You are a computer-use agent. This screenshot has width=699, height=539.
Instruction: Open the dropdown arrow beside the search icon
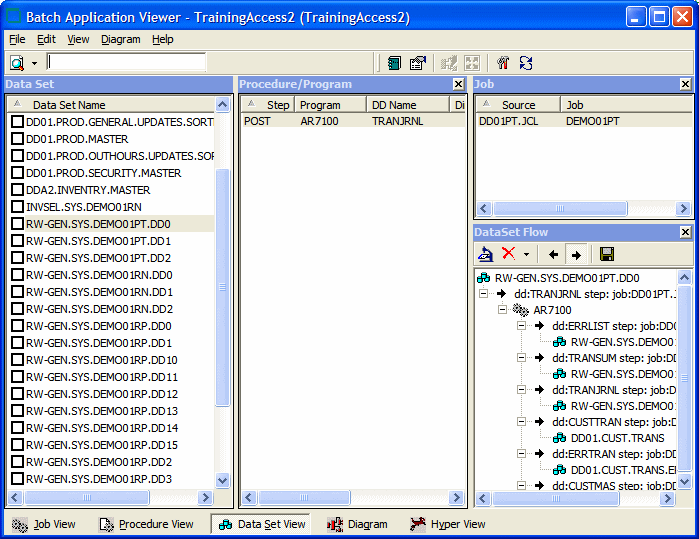click(33, 63)
